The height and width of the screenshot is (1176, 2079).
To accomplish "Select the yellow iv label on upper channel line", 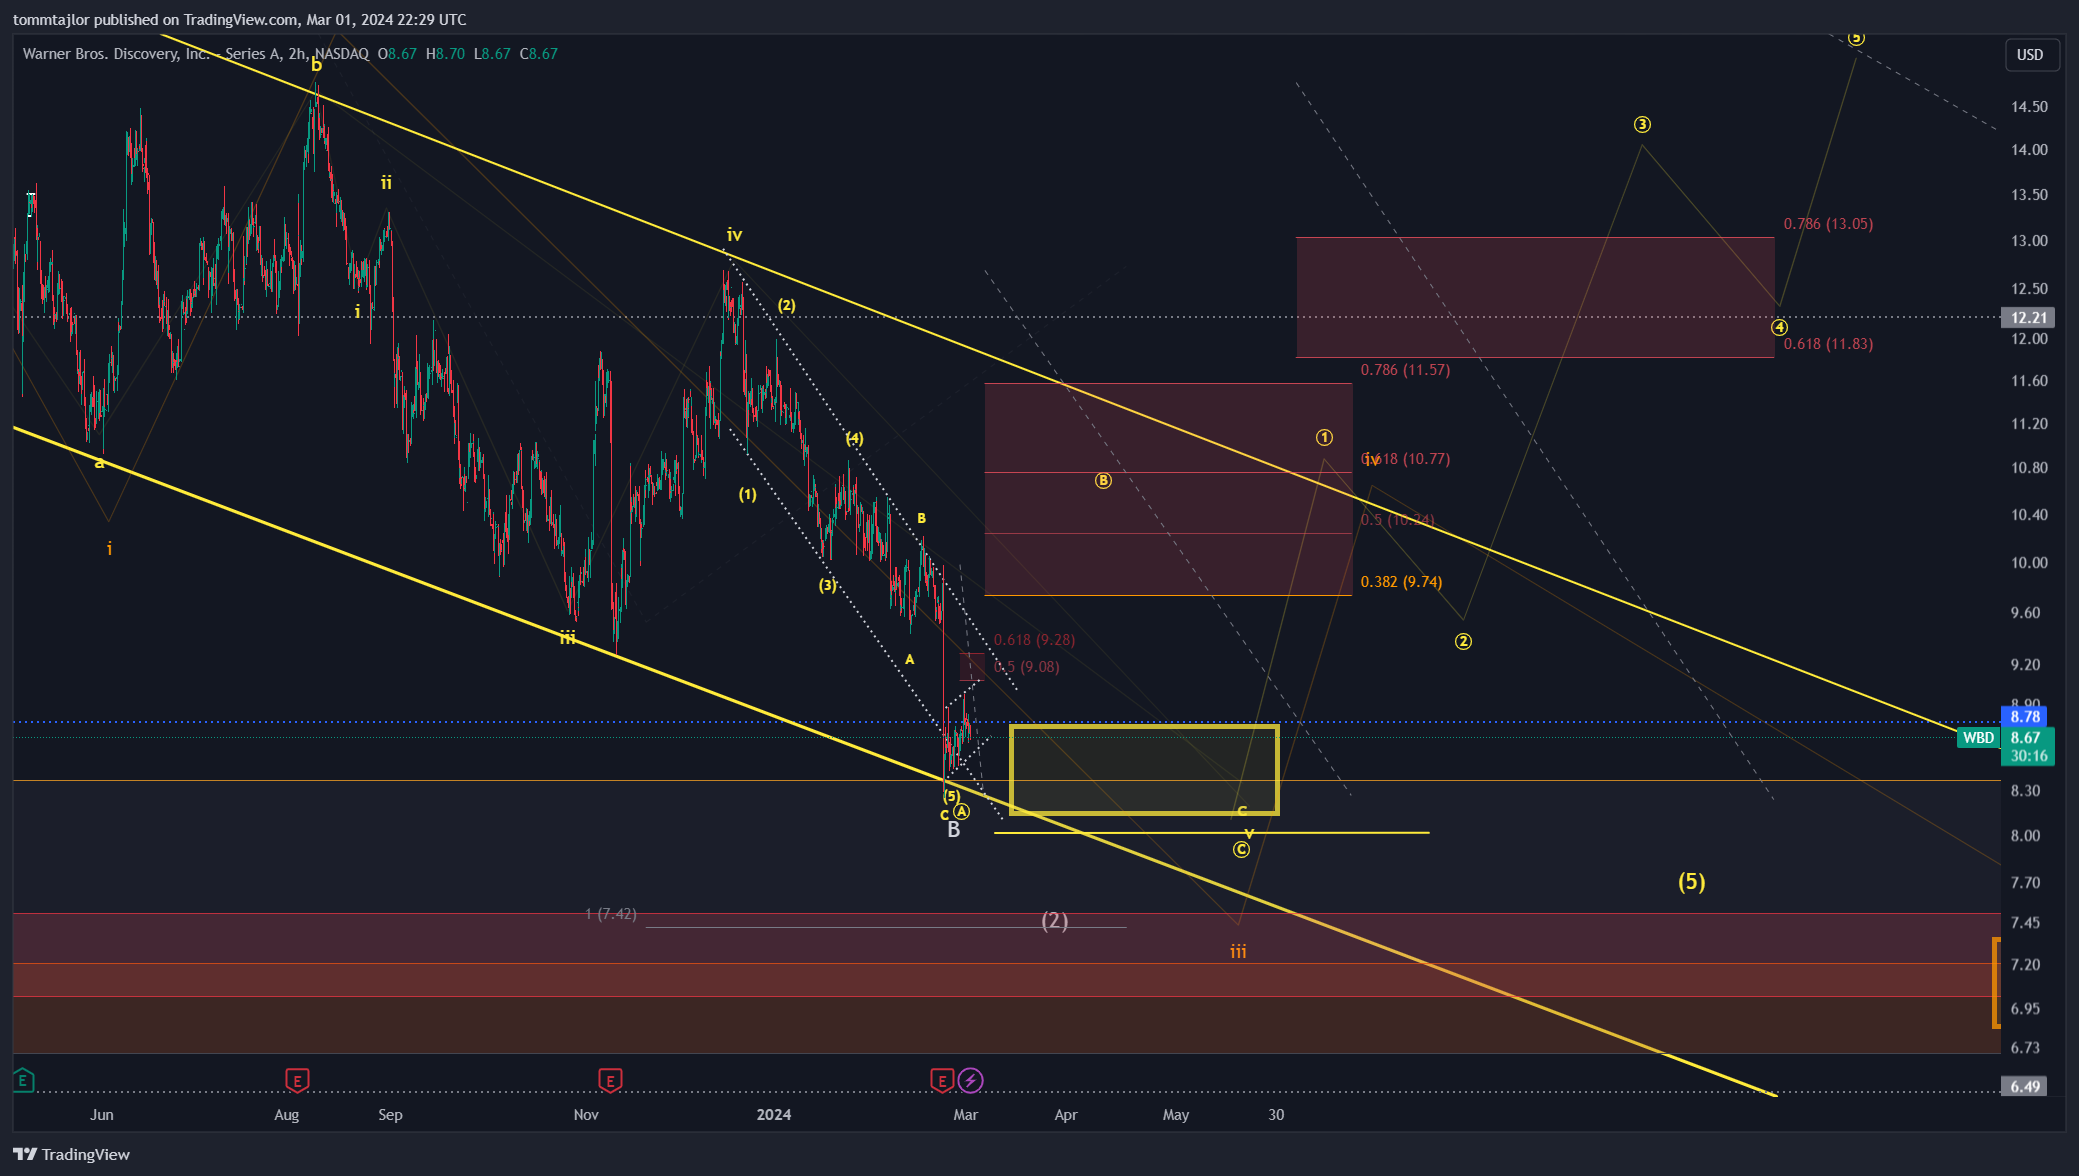I will click(x=734, y=235).
